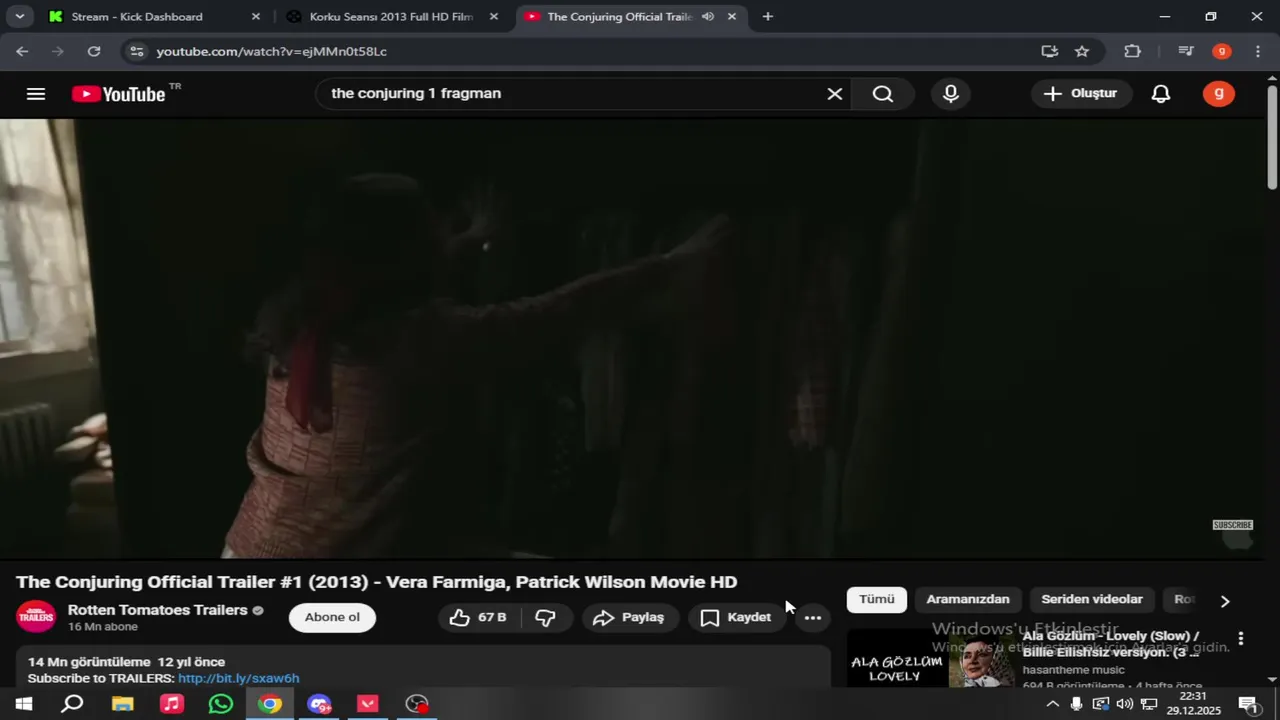Open the Oluştur create menu
Image resolution: width=1280 pixels, height=720 pixels.
pyautogui.click(x=1081, y=94)
